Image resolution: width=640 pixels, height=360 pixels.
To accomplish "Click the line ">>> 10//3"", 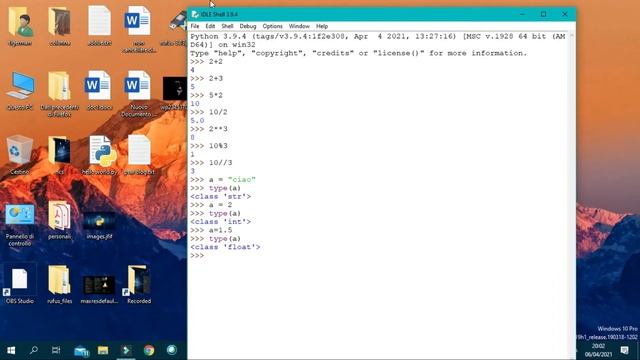I will coord(211,162).
